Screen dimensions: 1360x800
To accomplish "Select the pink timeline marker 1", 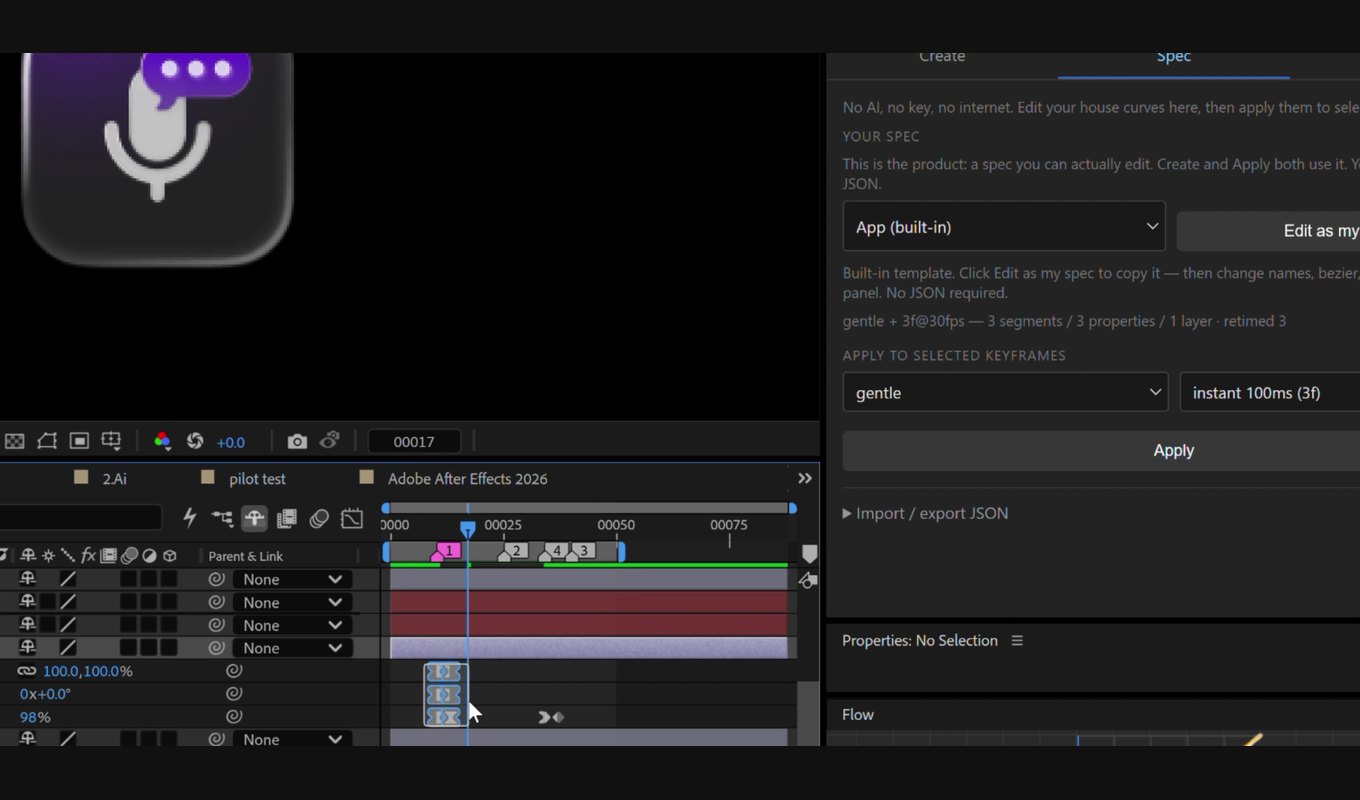I will 445,551.
